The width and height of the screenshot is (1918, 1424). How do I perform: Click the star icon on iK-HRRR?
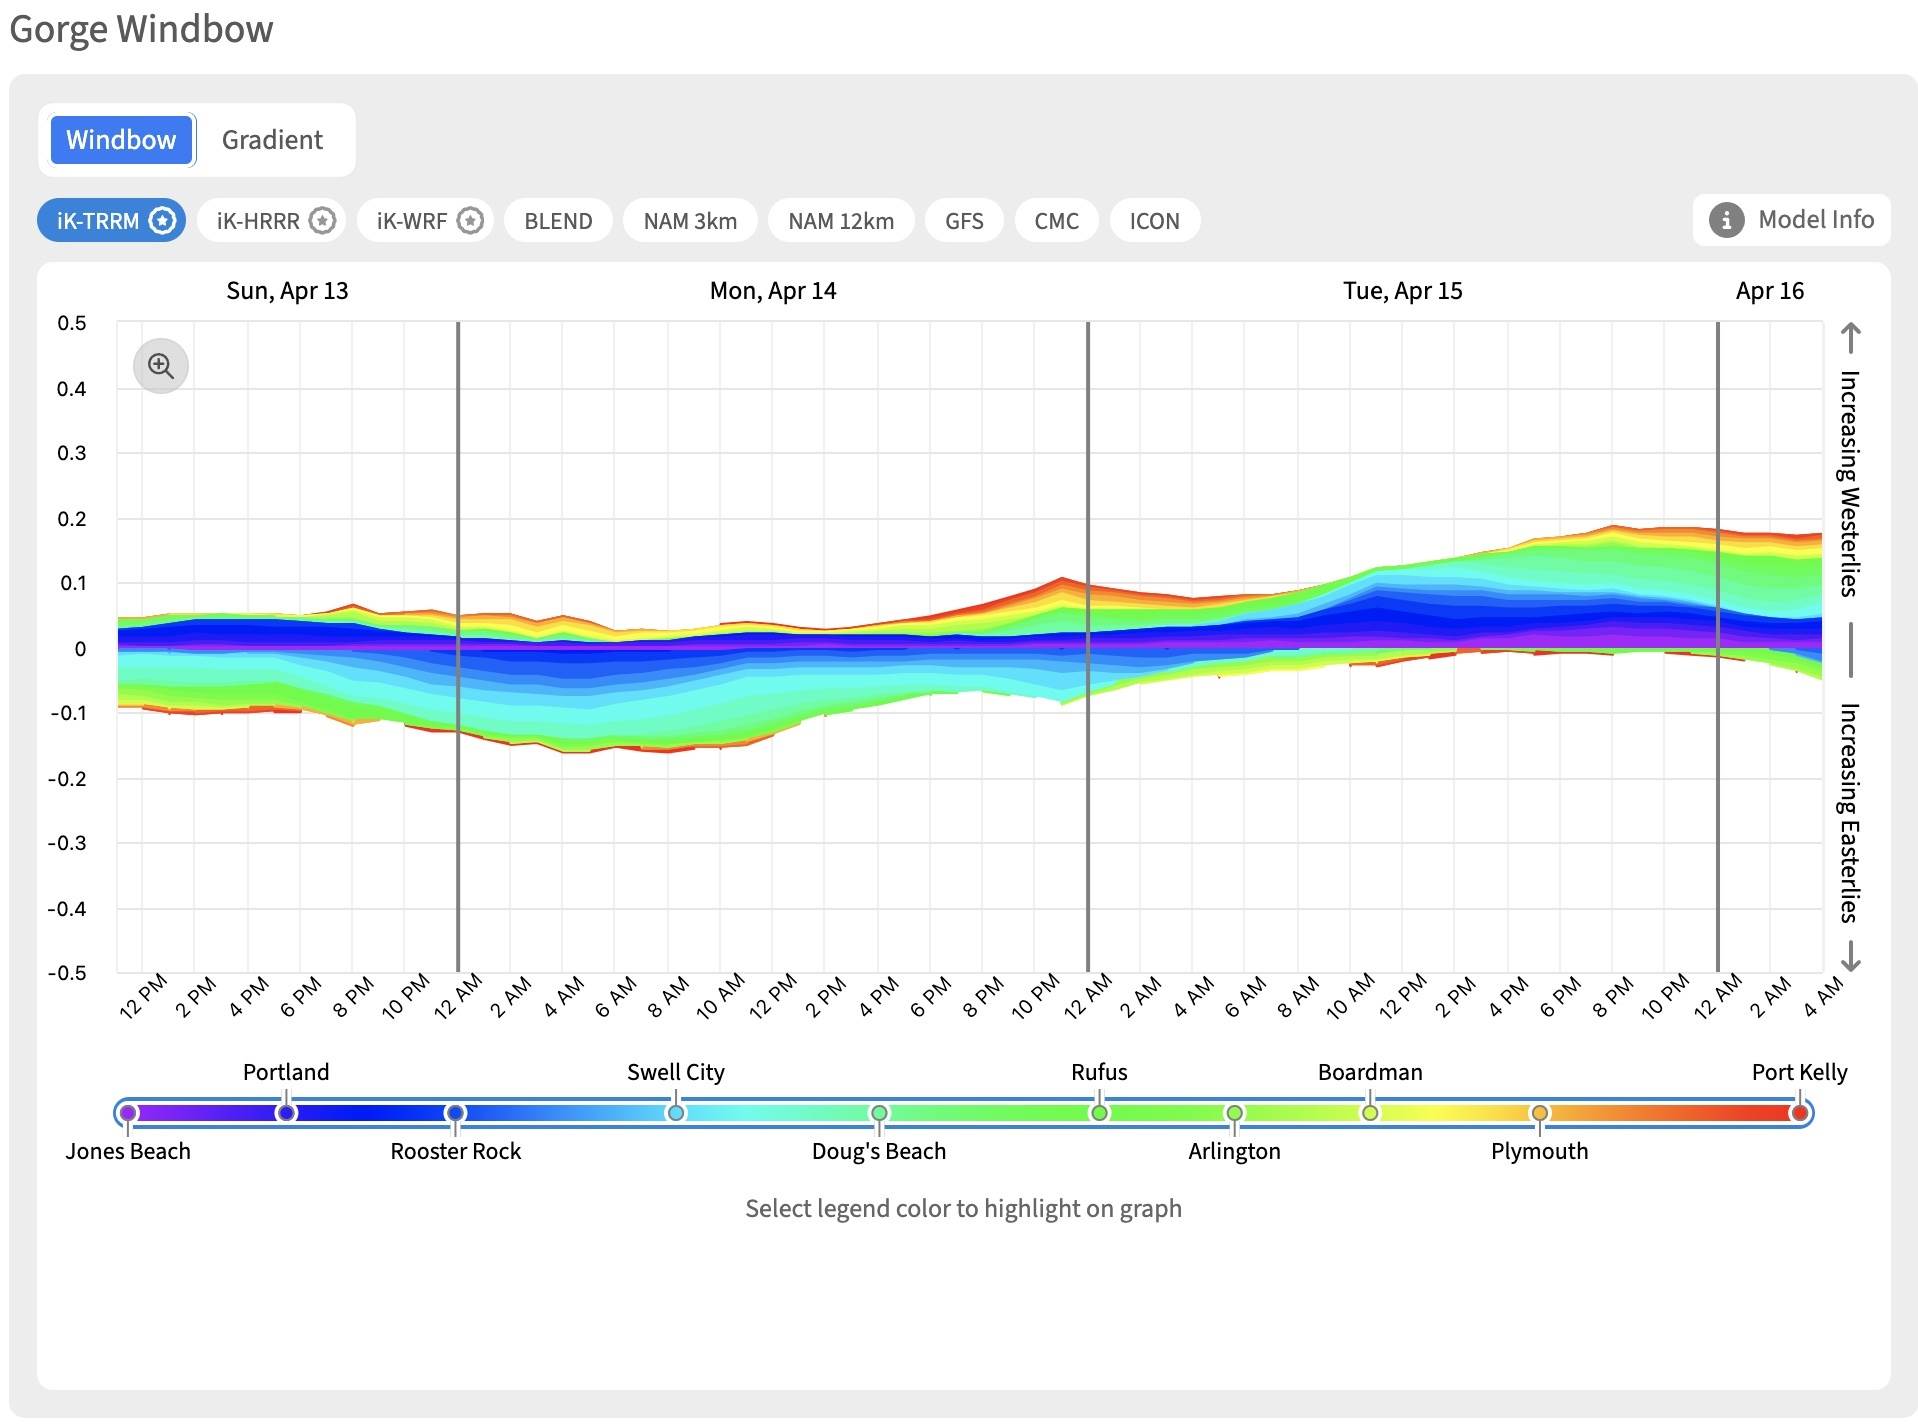click(x=322, y=221)
